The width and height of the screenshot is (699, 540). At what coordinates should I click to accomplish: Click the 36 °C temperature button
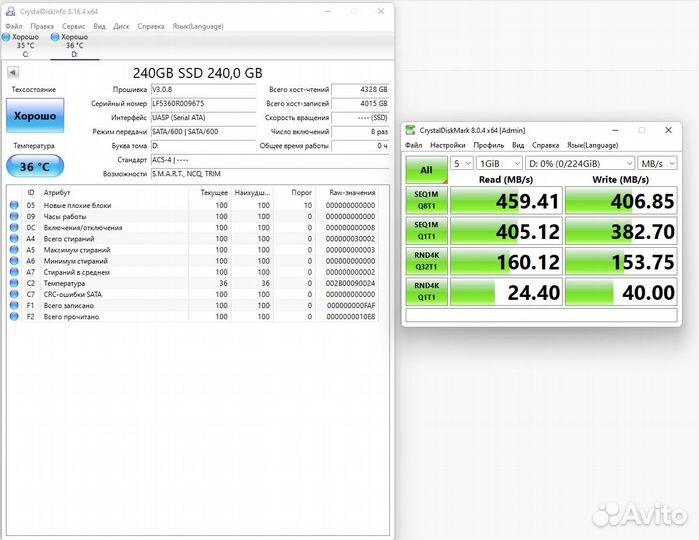(35, 166)
